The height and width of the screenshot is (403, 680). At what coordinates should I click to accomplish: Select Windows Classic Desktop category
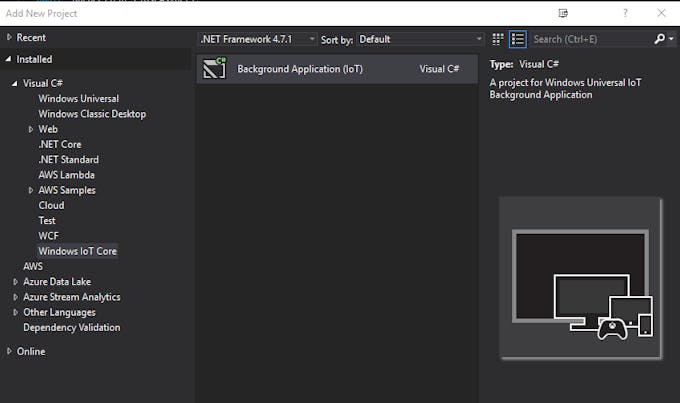(92, 114)
